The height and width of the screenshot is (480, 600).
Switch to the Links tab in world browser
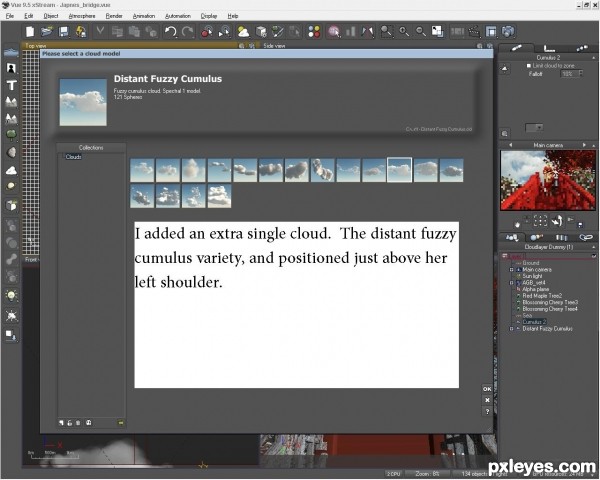(585, 238)
